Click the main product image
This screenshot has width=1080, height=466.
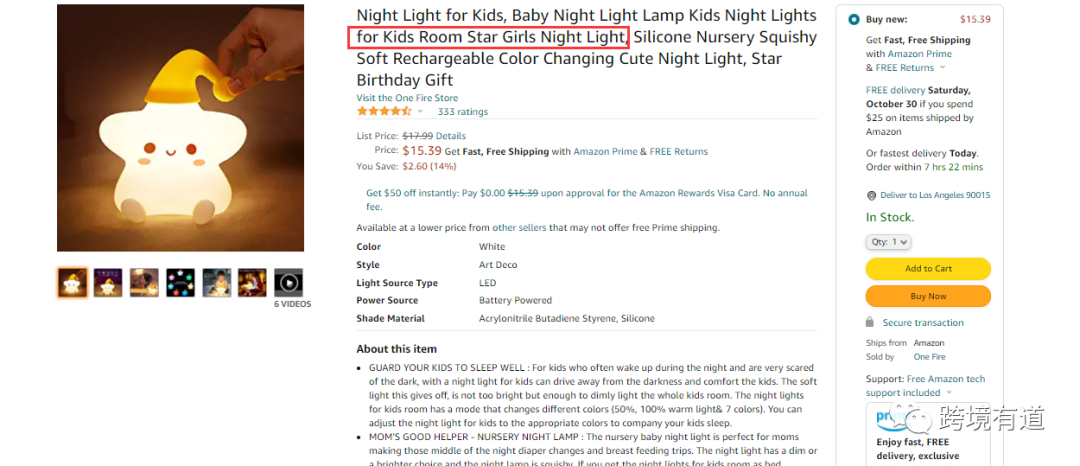(x=180, y=128)
